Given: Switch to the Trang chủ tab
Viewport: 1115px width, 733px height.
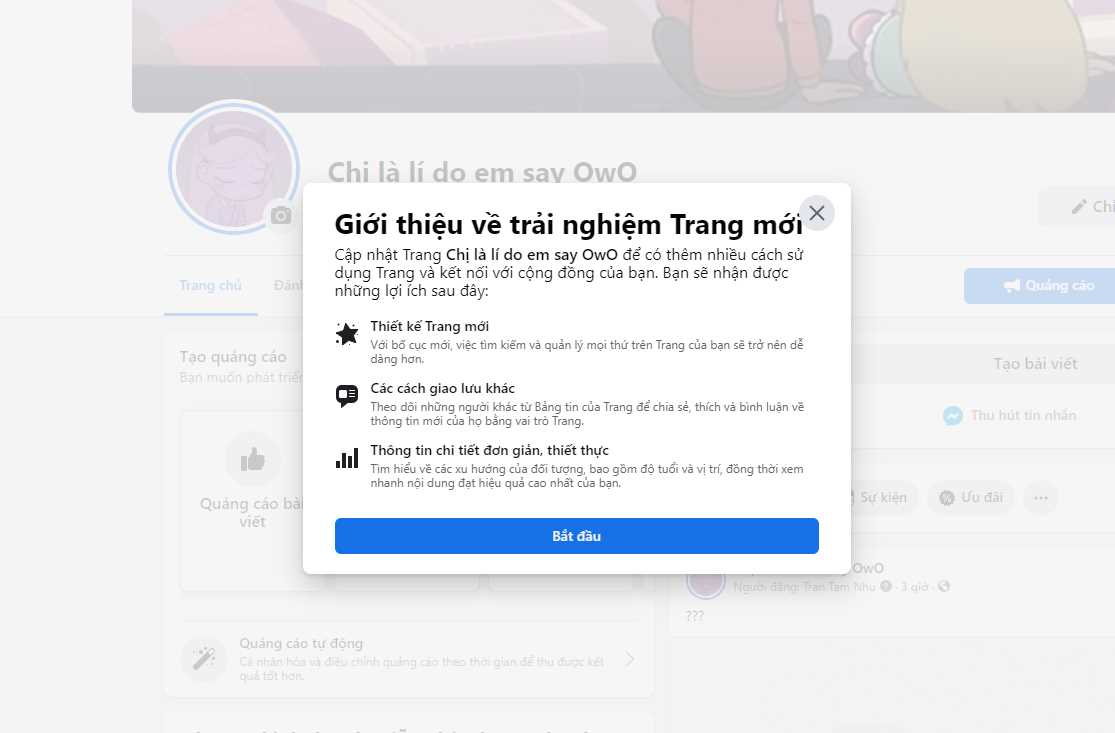Looking at the screenshot, I should [210, 285].
